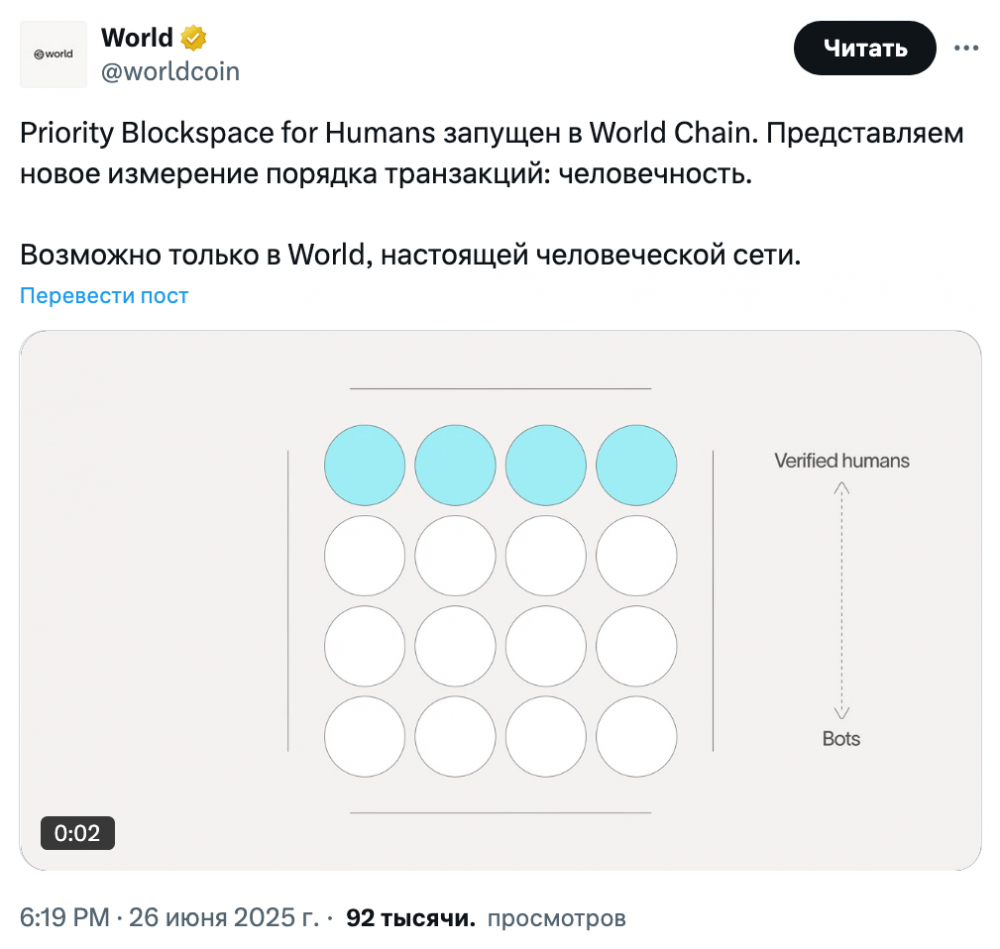Image resolution: width=1000 pixels, height=949 pixels.
Task: Click the bottom-left white circle in grid
Action: 365,737
